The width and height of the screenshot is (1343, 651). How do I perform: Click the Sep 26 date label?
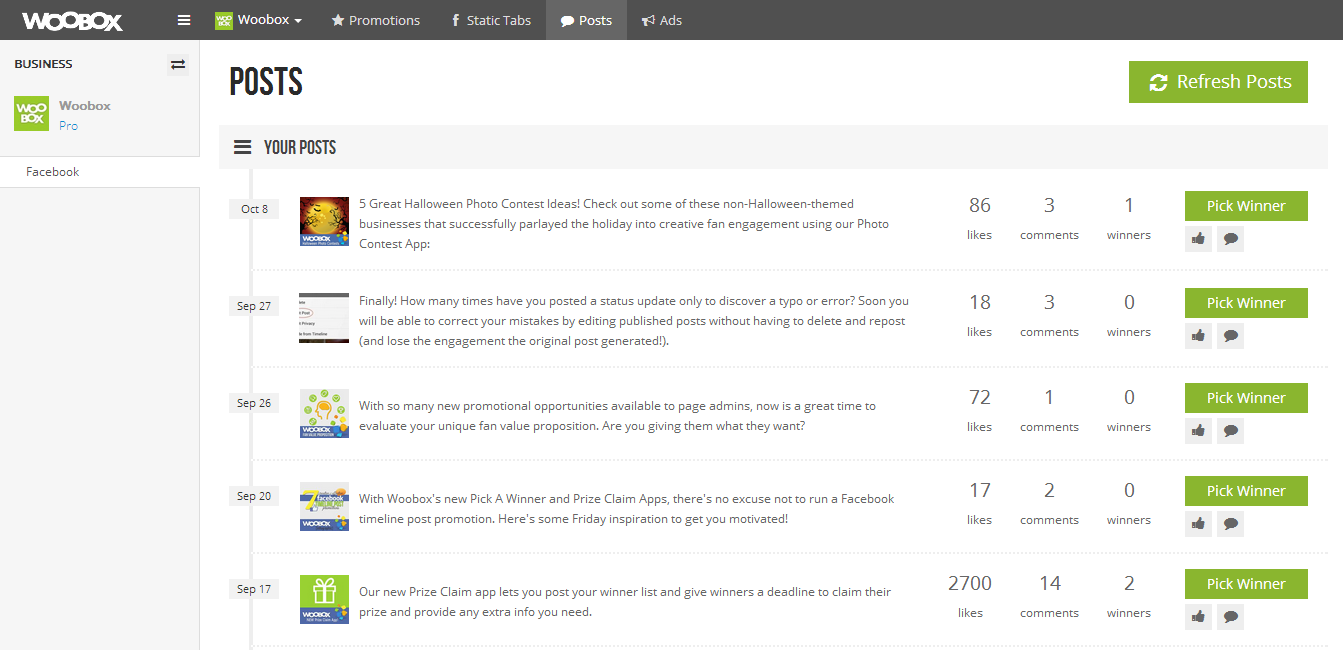click(x=254, y=403)
